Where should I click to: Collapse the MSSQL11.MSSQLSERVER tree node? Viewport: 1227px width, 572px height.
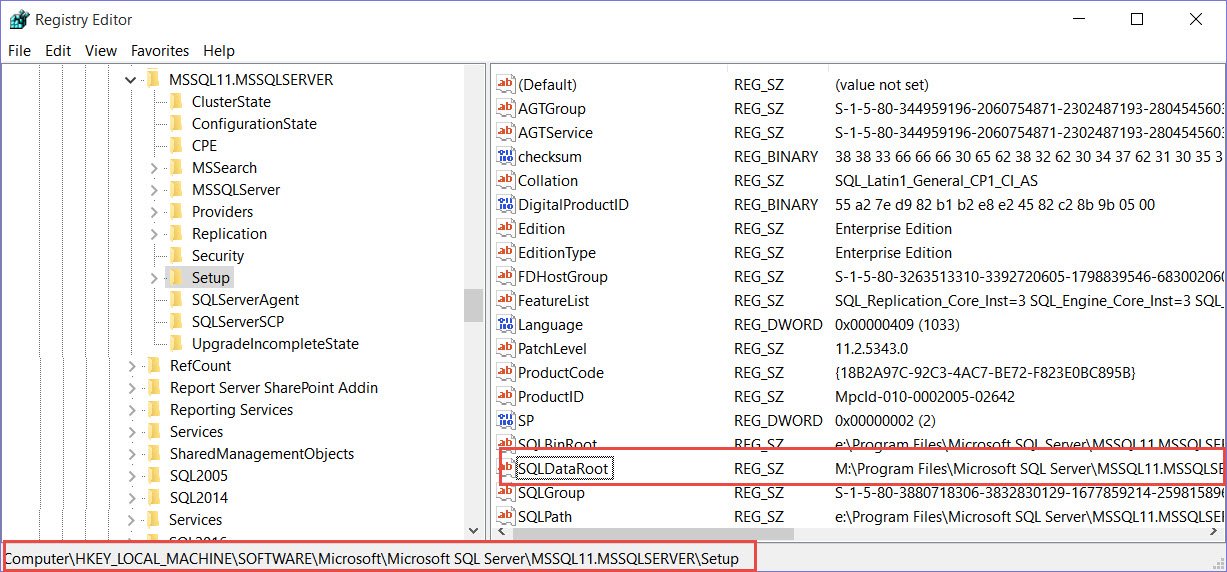click(x=131, y=80)
